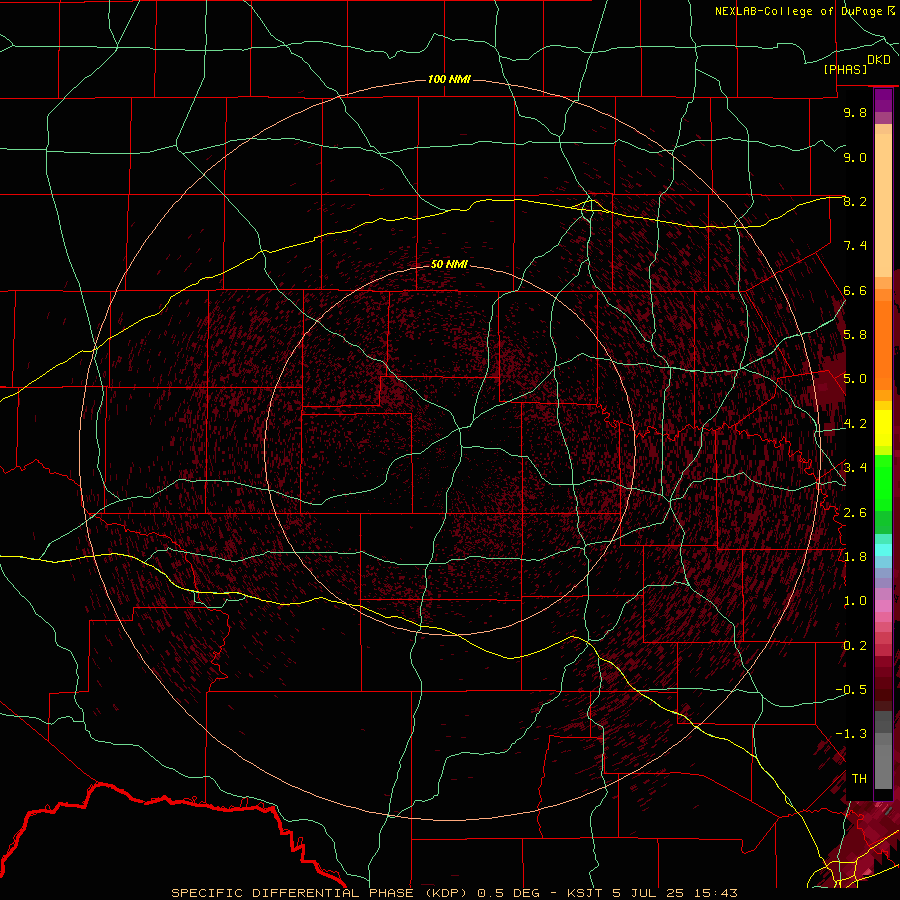Viewport: 900px width, 900px height.
Task: Click the yellow band of the color scale
Action: coord(883,428)
